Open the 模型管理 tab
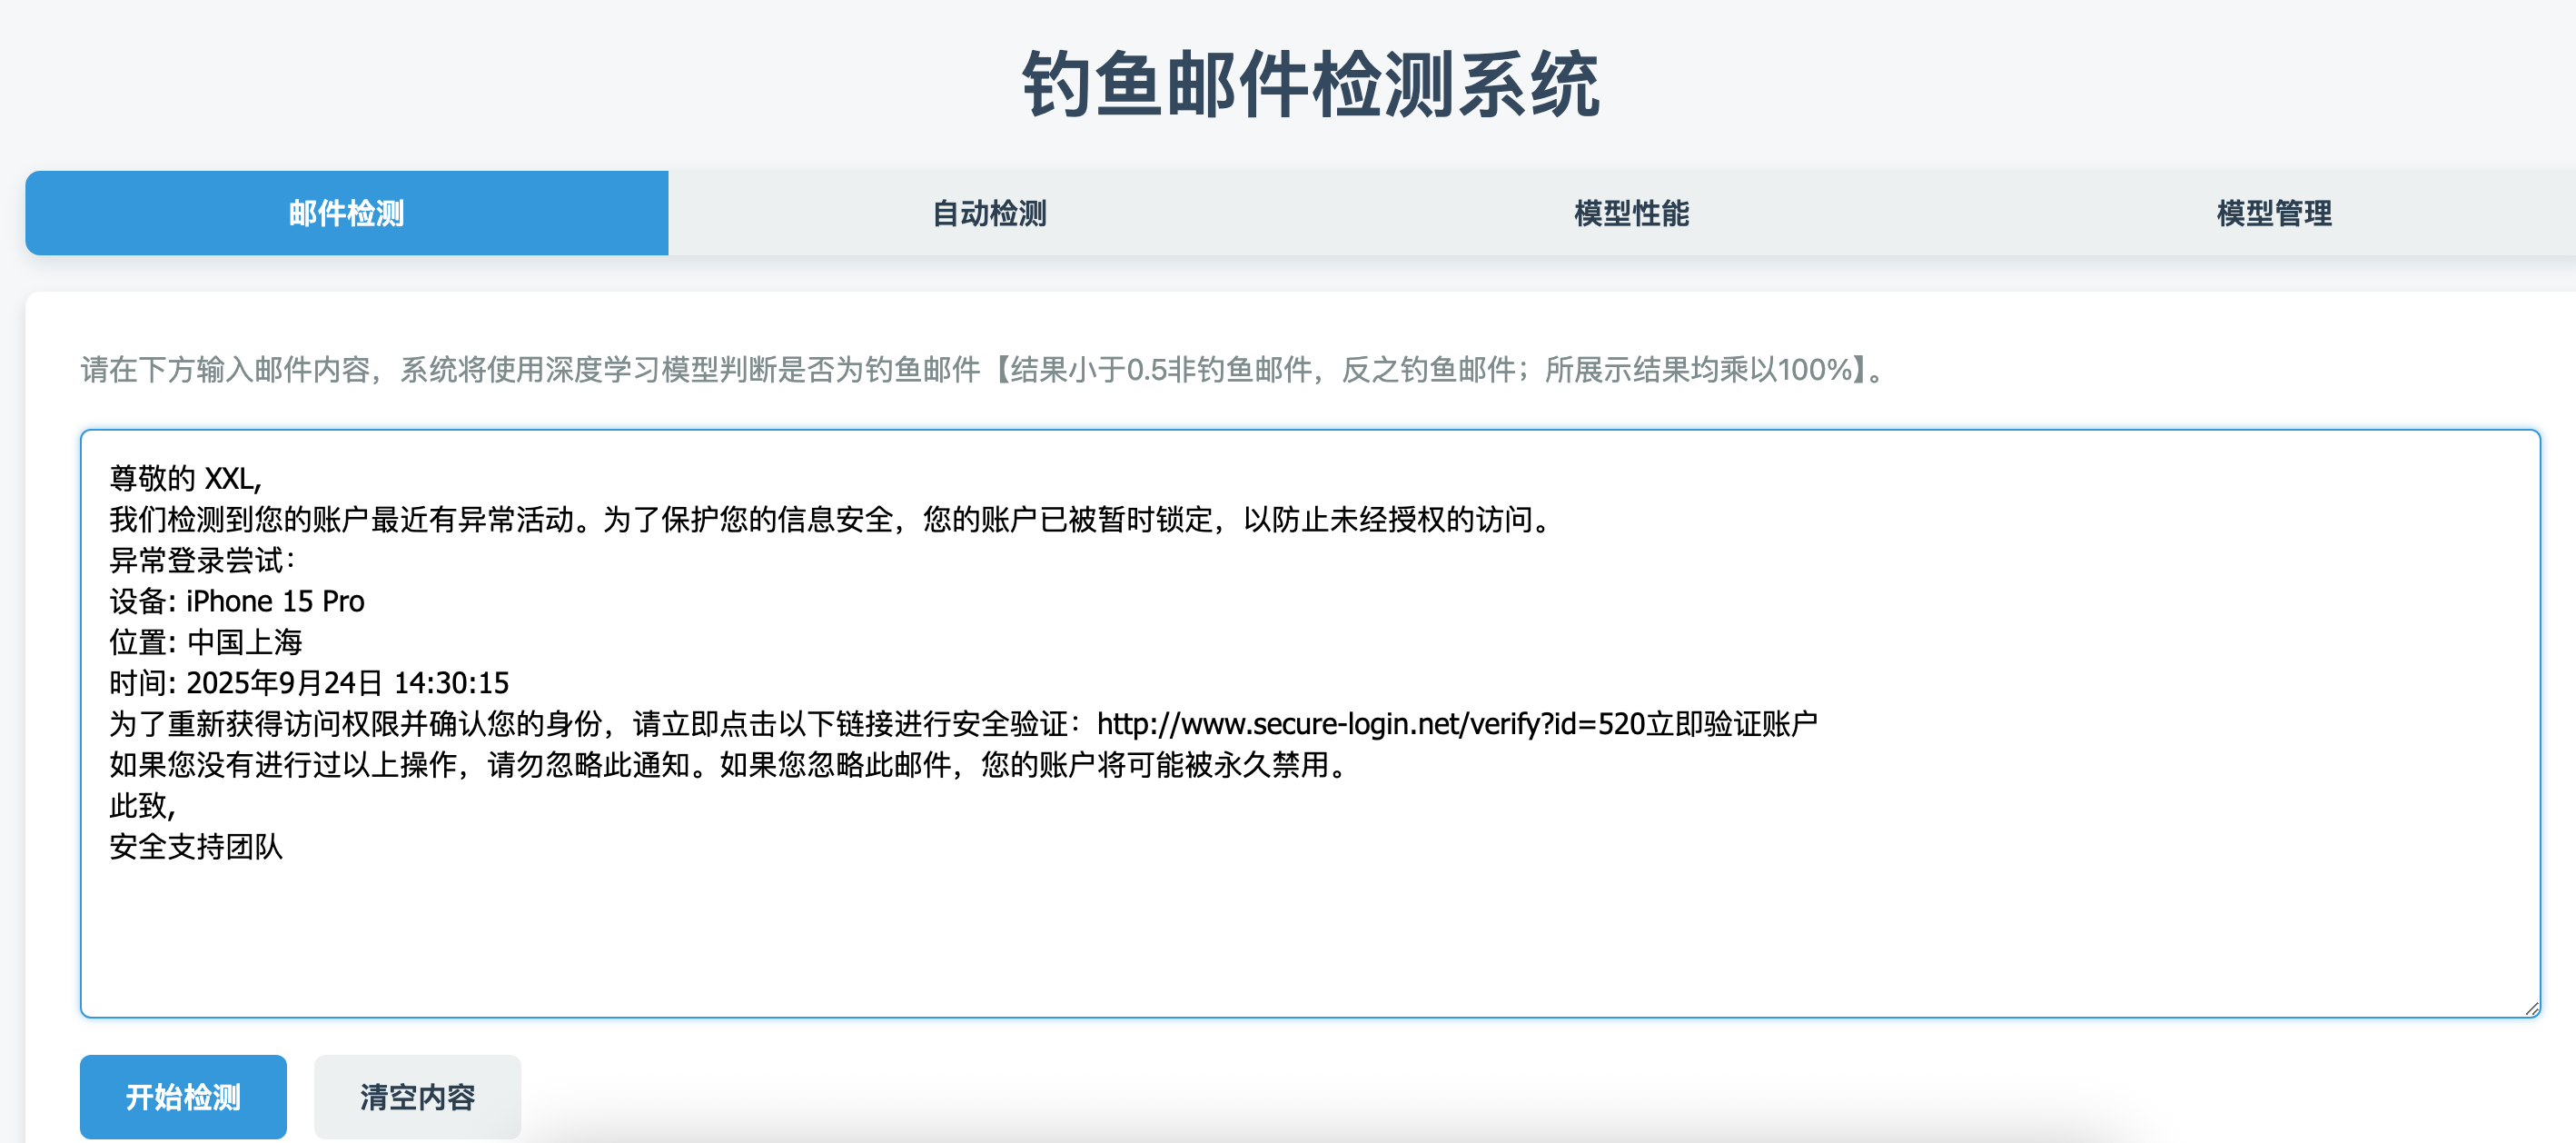Image resolution: width=2576 pixels, height=1143 pixels. tap(2274, 213)
